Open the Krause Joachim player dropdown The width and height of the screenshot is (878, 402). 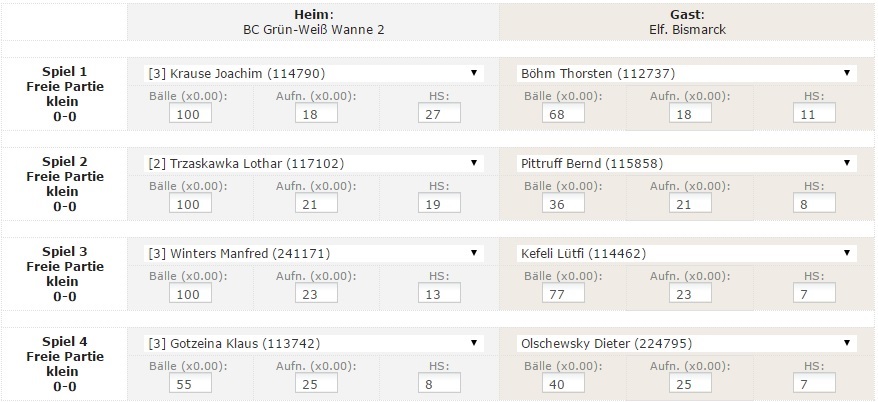[x=312, y=73]
